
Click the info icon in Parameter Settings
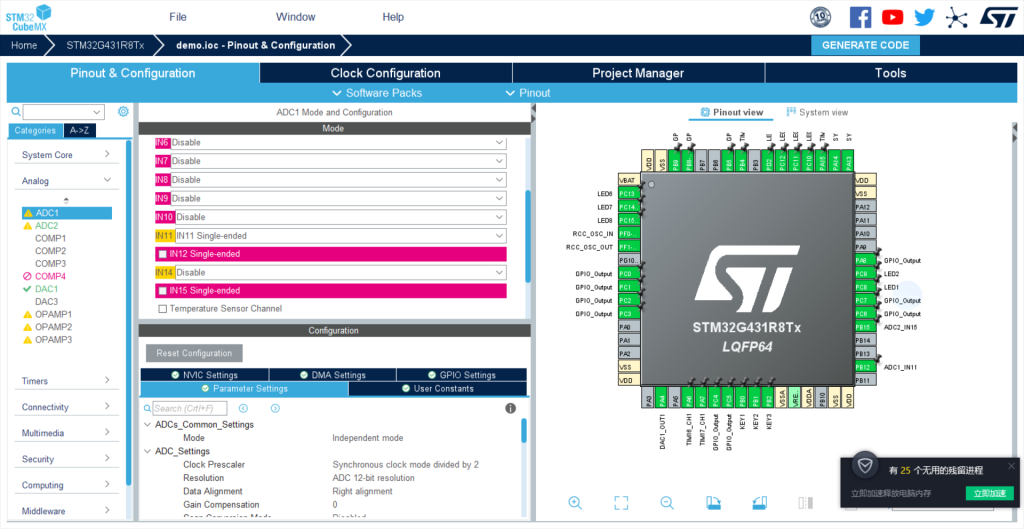coord(510,408)
